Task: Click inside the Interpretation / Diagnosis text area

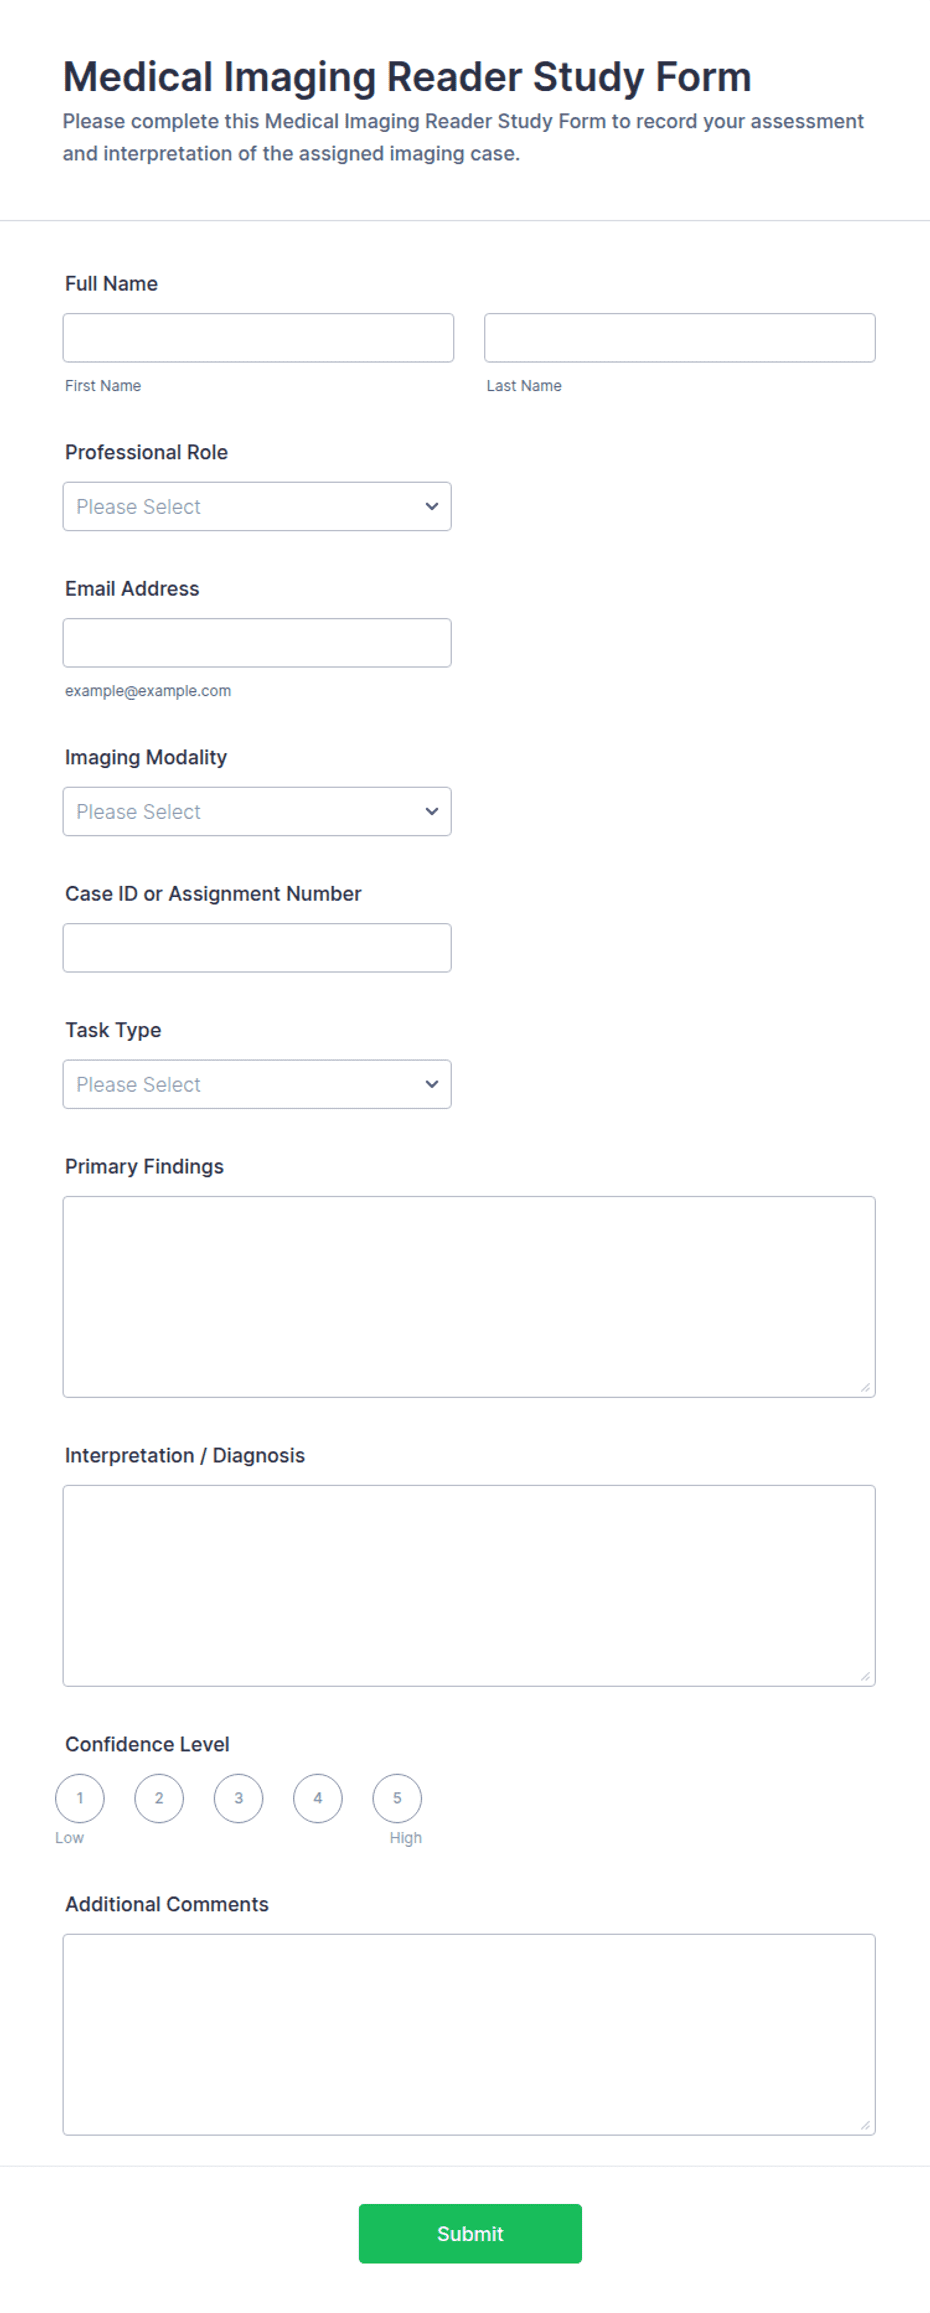Action: pos(469,1586)
